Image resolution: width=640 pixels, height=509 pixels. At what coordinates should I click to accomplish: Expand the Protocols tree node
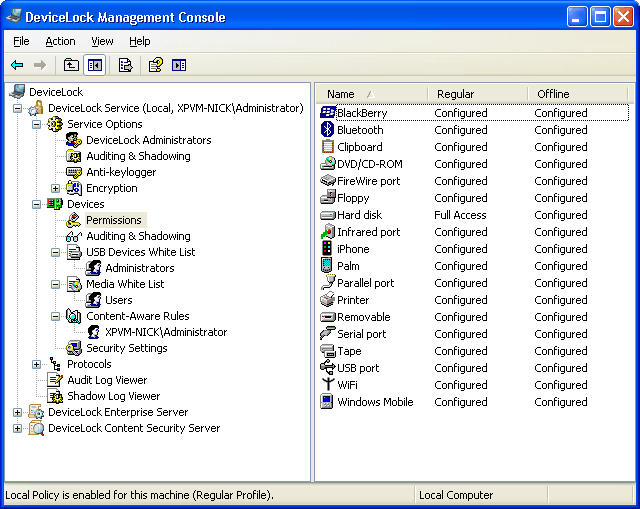pos(37,364)
